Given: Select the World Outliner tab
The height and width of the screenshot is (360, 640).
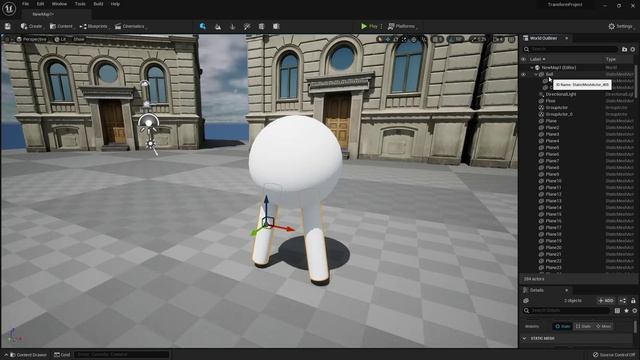Looking at the screenshot, I should coord(543,38).
